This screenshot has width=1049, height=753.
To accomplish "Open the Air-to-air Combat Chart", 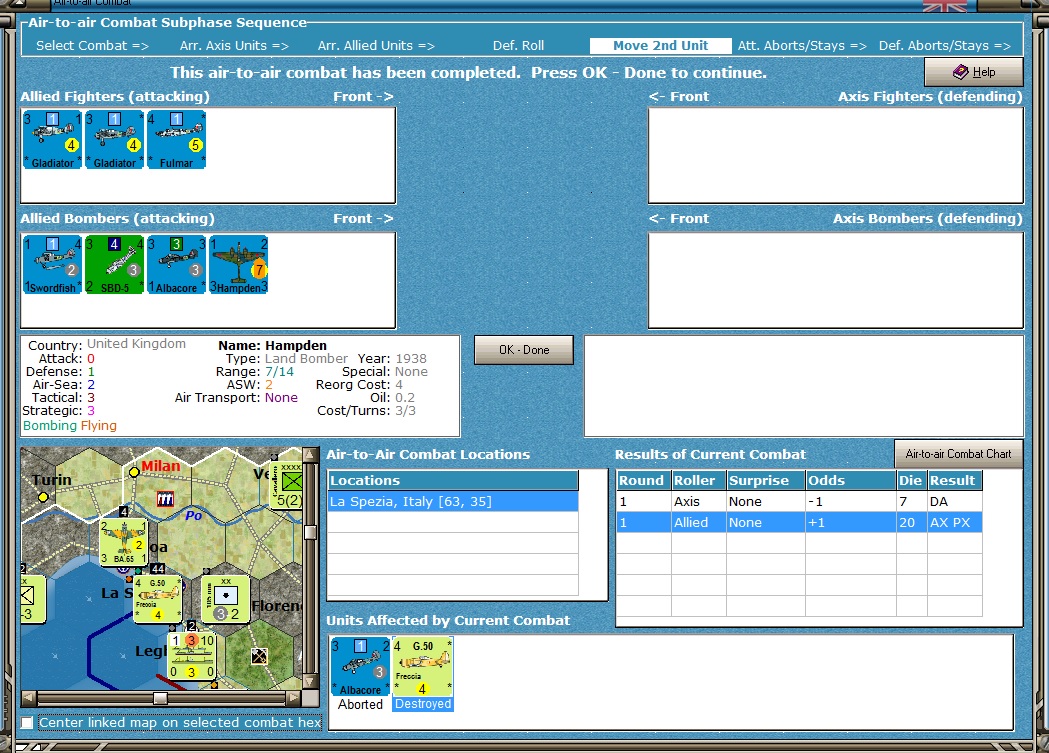I will point(958,454).
